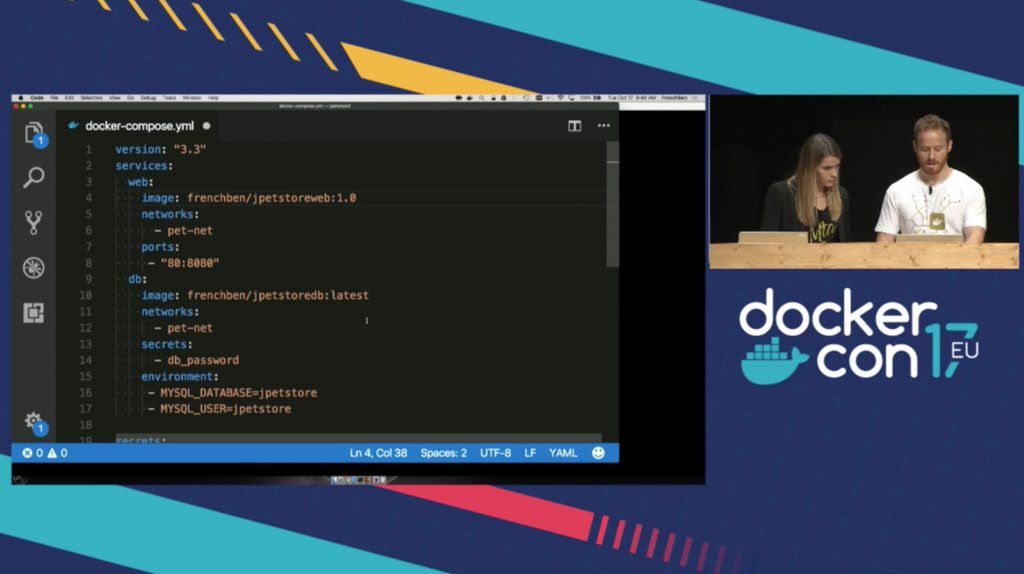This screenshot has height=574, width=1024.
Task: Click line number 13 in gutter
Action: 86,344
